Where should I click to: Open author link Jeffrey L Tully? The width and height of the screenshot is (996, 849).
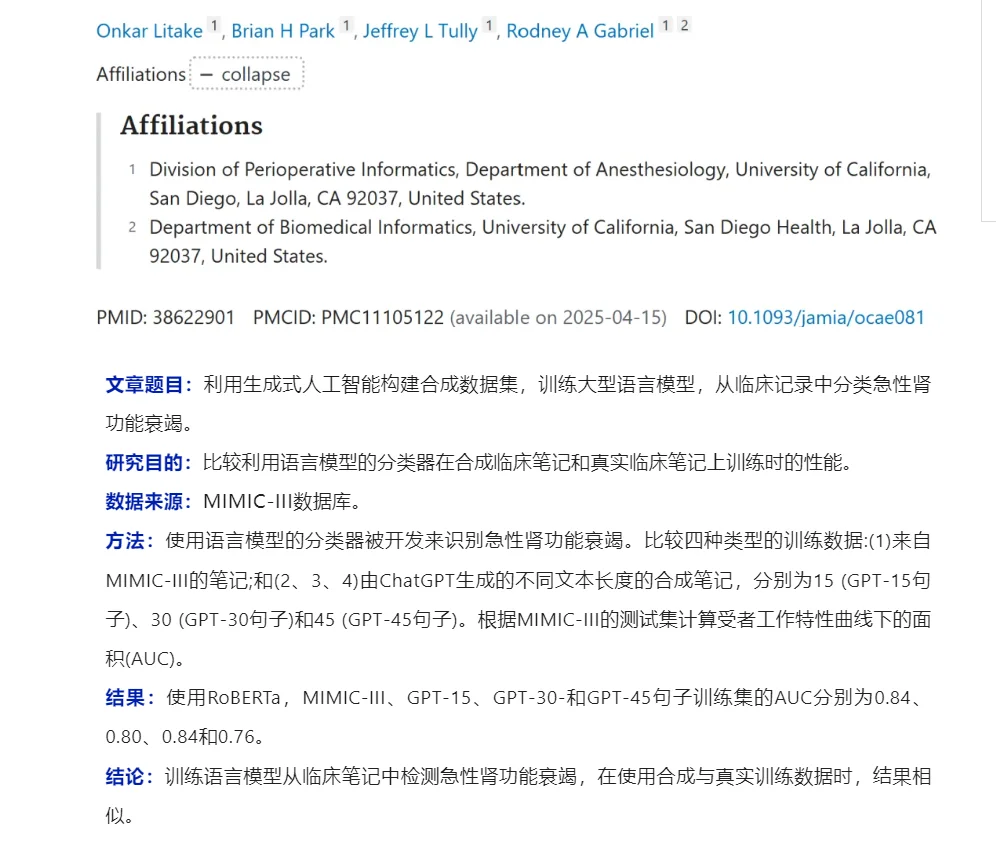[x=420, y=30]
